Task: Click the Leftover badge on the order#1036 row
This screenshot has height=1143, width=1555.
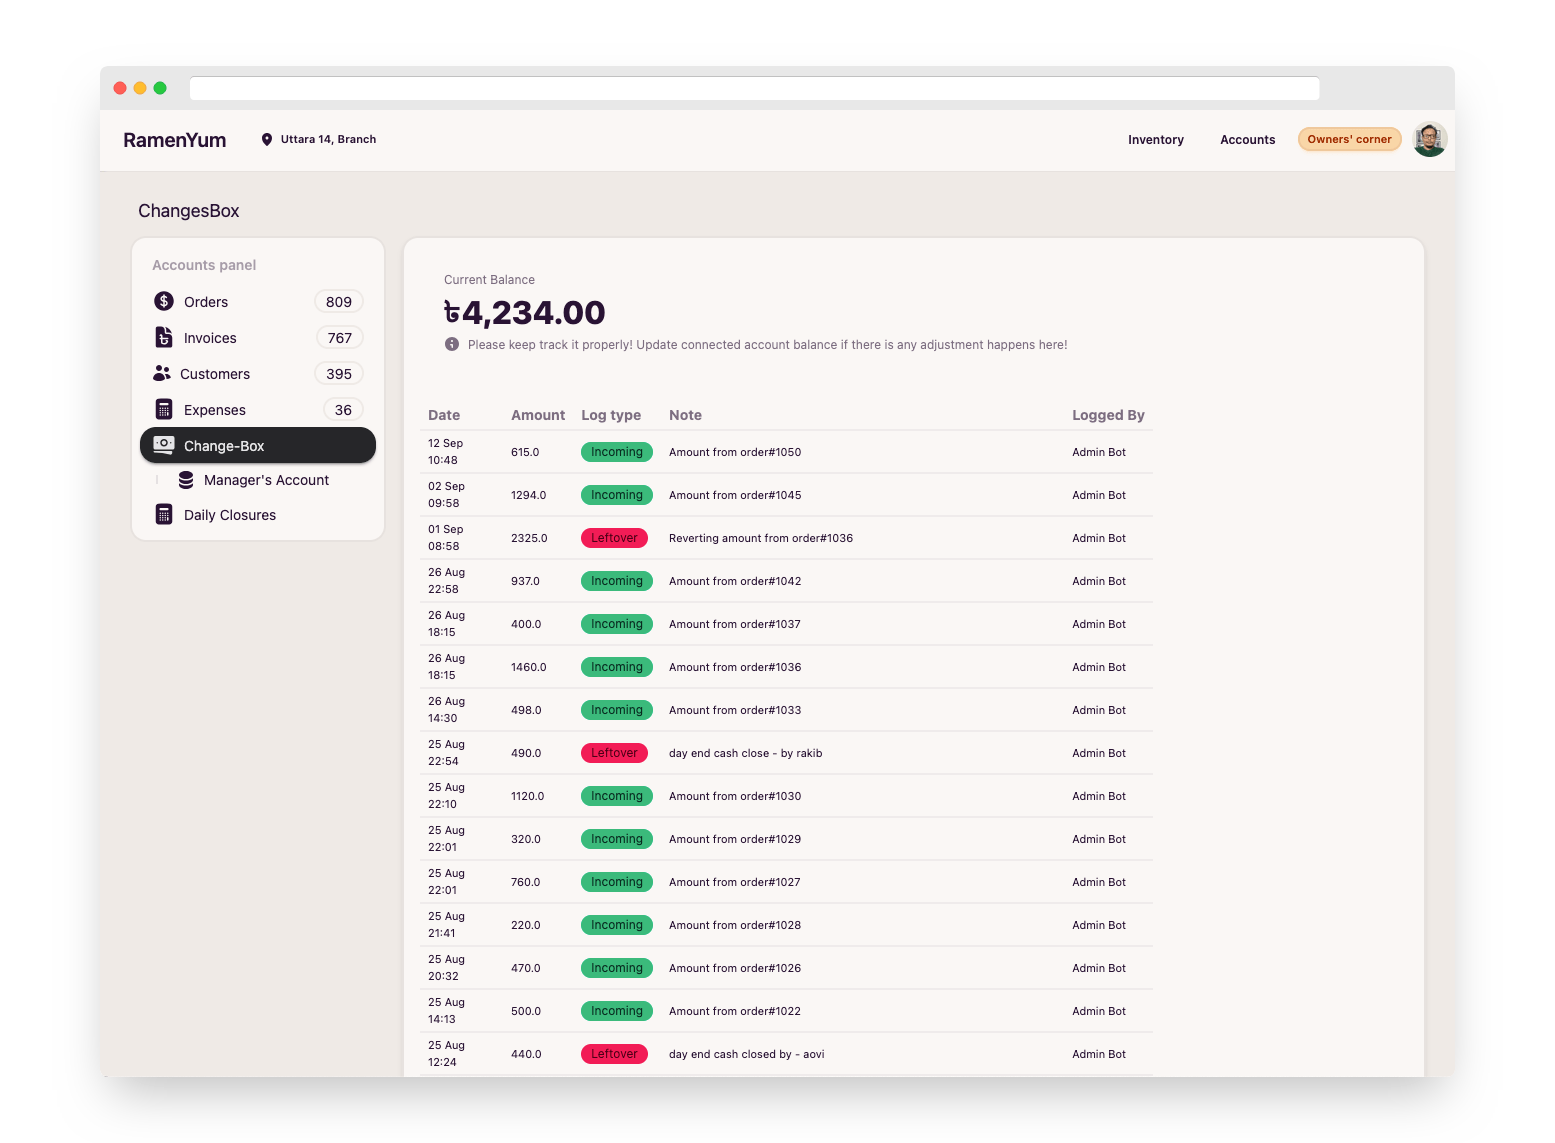Action: [614, 537]
